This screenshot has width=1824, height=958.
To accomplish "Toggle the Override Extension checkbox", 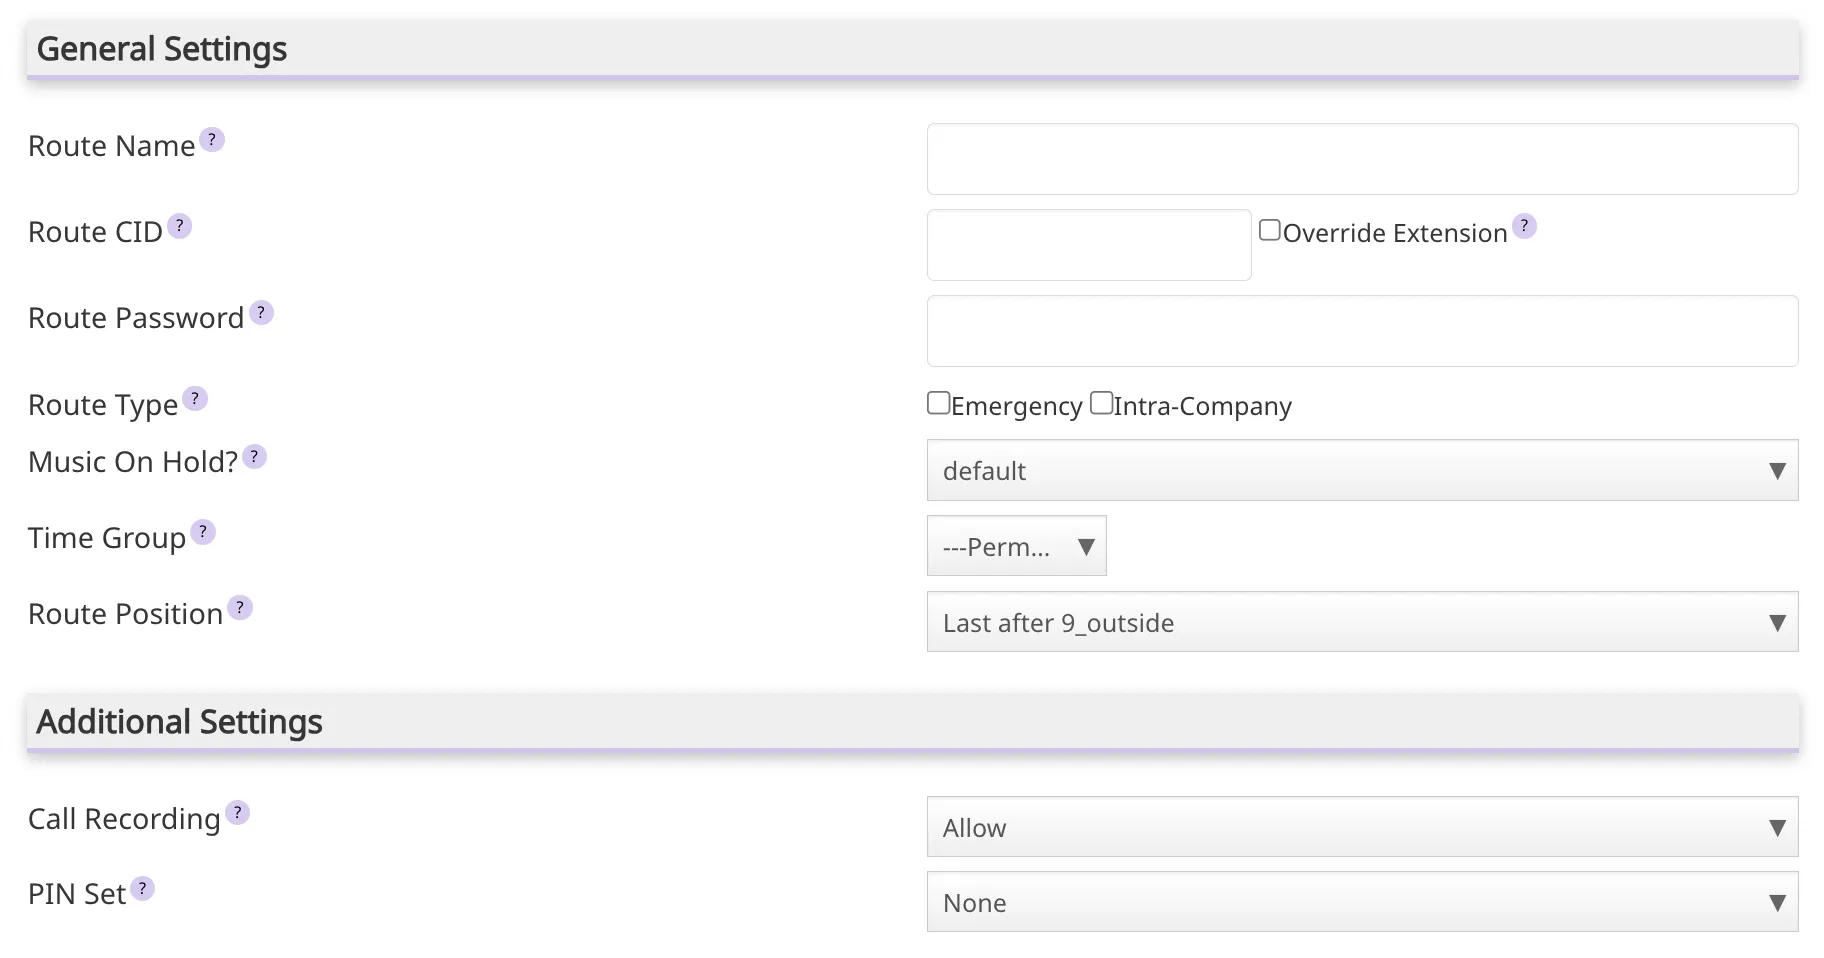I will point(1270,228).
